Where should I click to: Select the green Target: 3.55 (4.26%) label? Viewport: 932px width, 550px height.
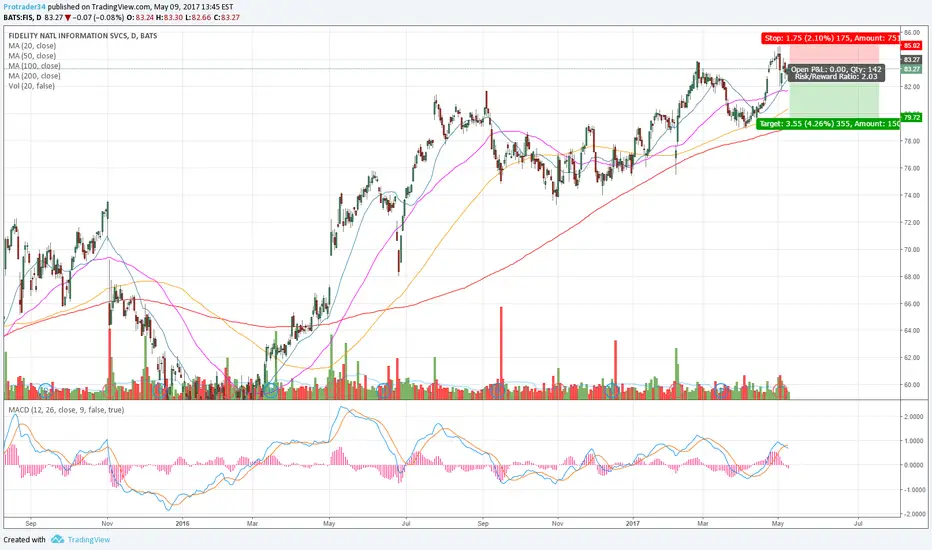[829, 124]
